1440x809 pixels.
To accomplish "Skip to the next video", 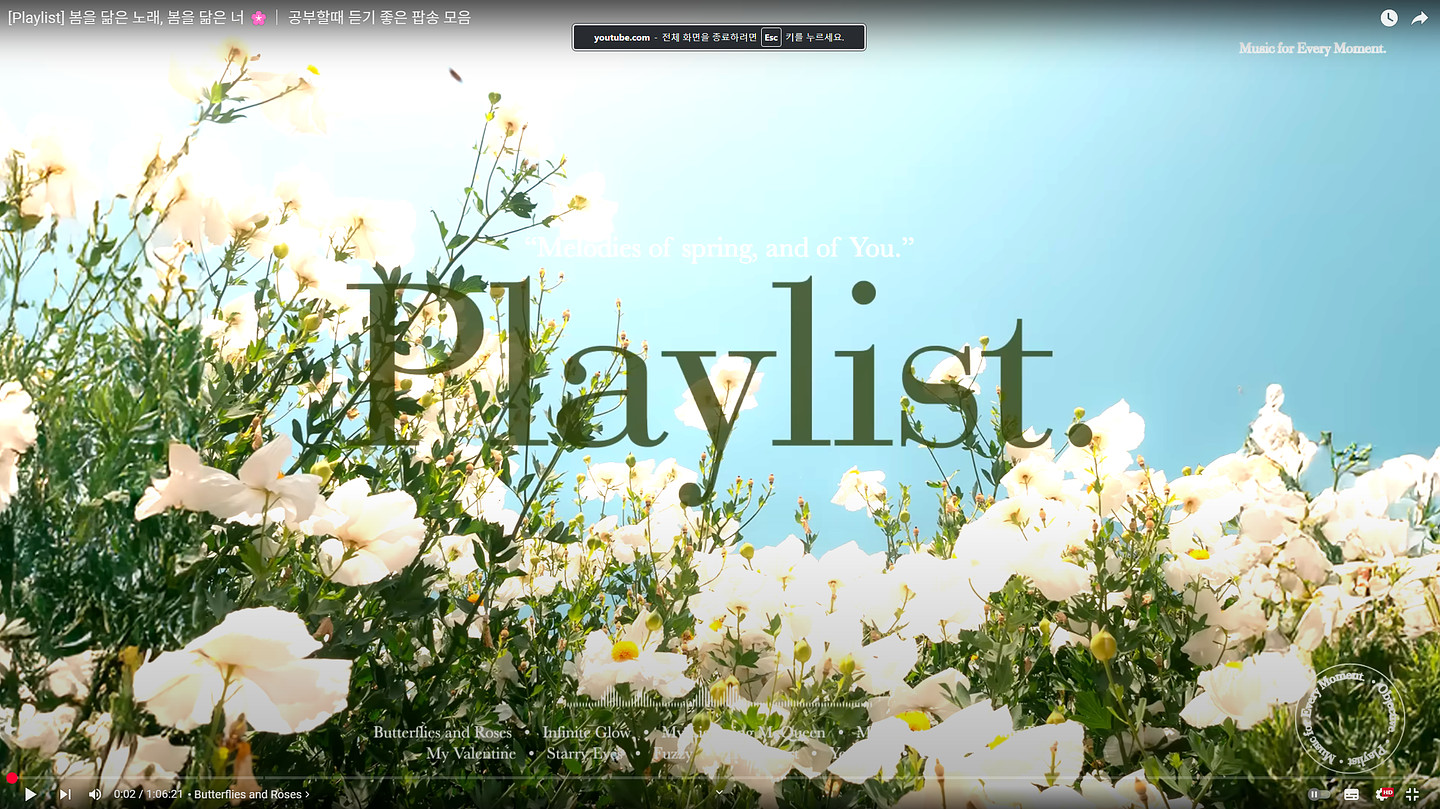I will (x=65, y=794).
